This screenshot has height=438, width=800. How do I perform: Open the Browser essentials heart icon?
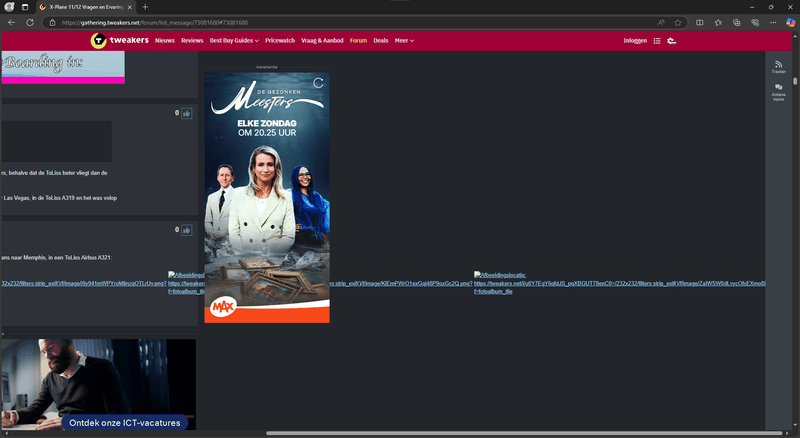point(755,22)
